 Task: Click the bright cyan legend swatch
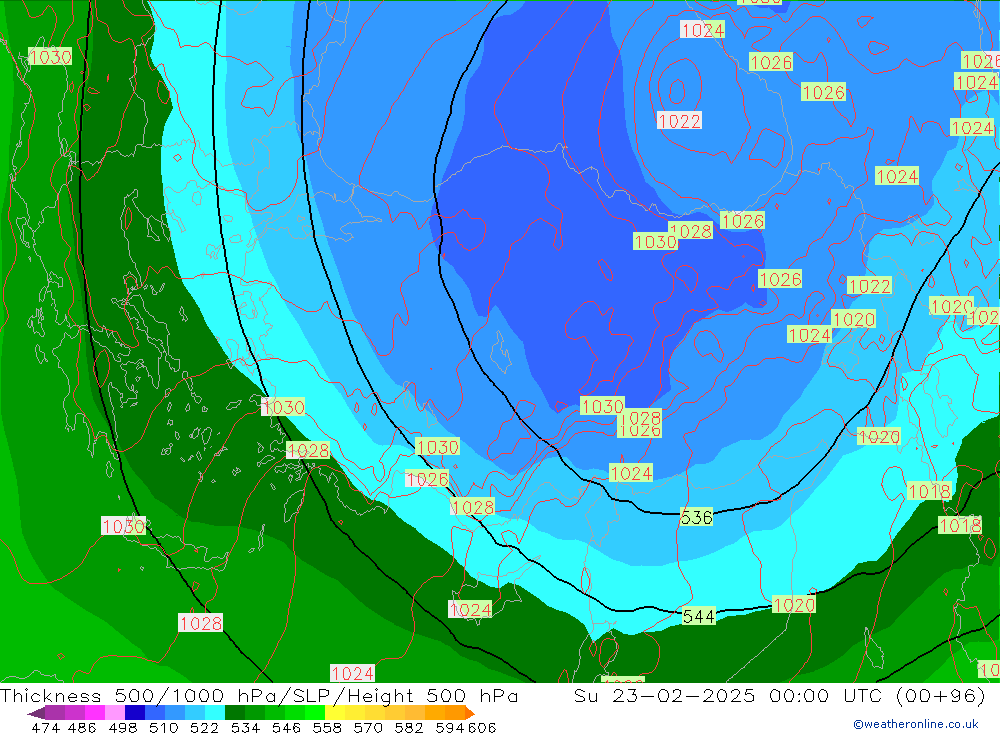pos(215,713)
